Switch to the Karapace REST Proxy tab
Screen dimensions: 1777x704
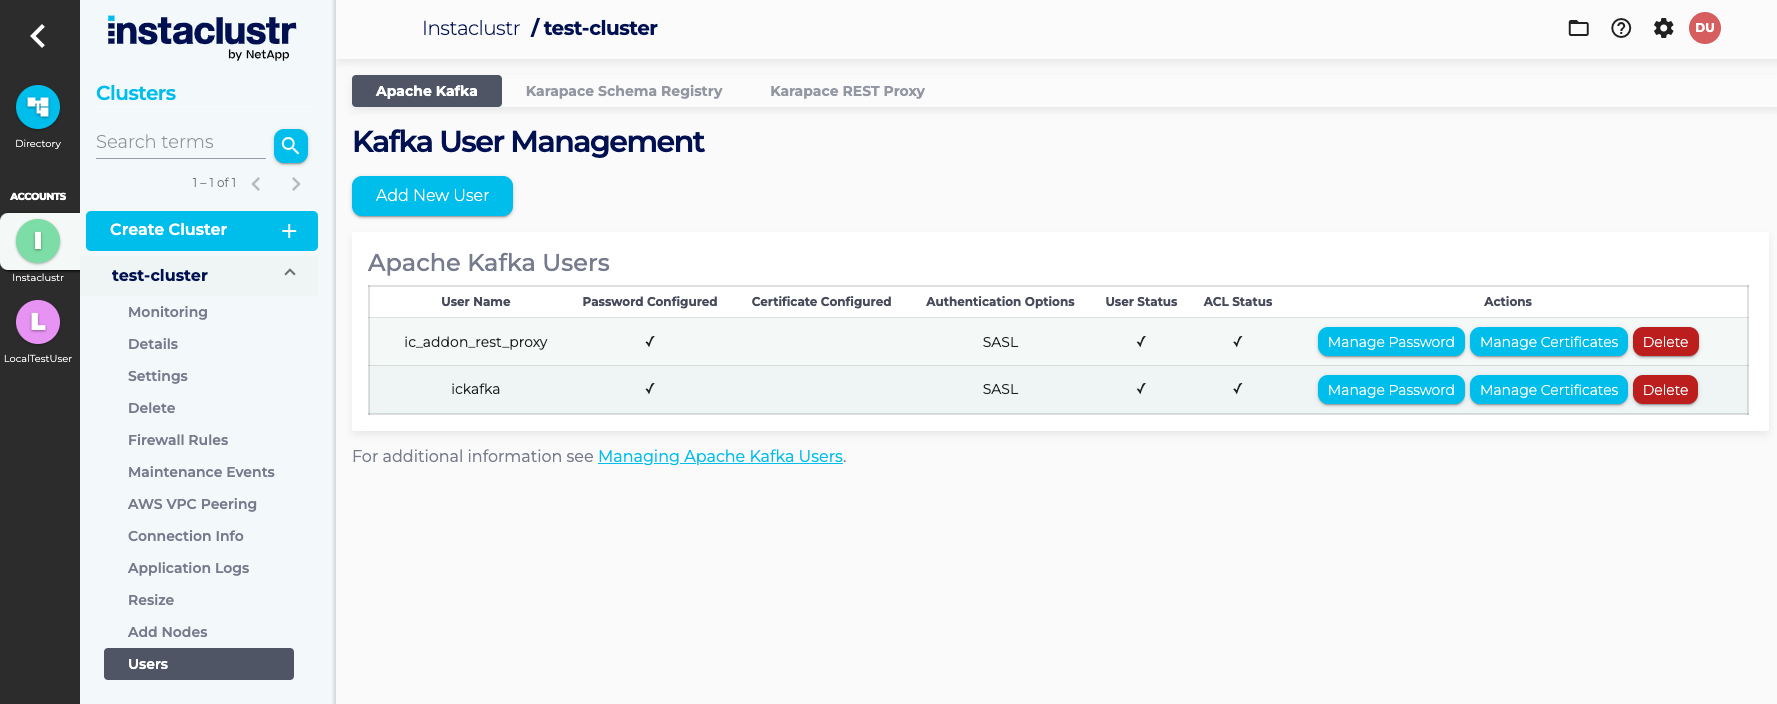tap(847, 91)
